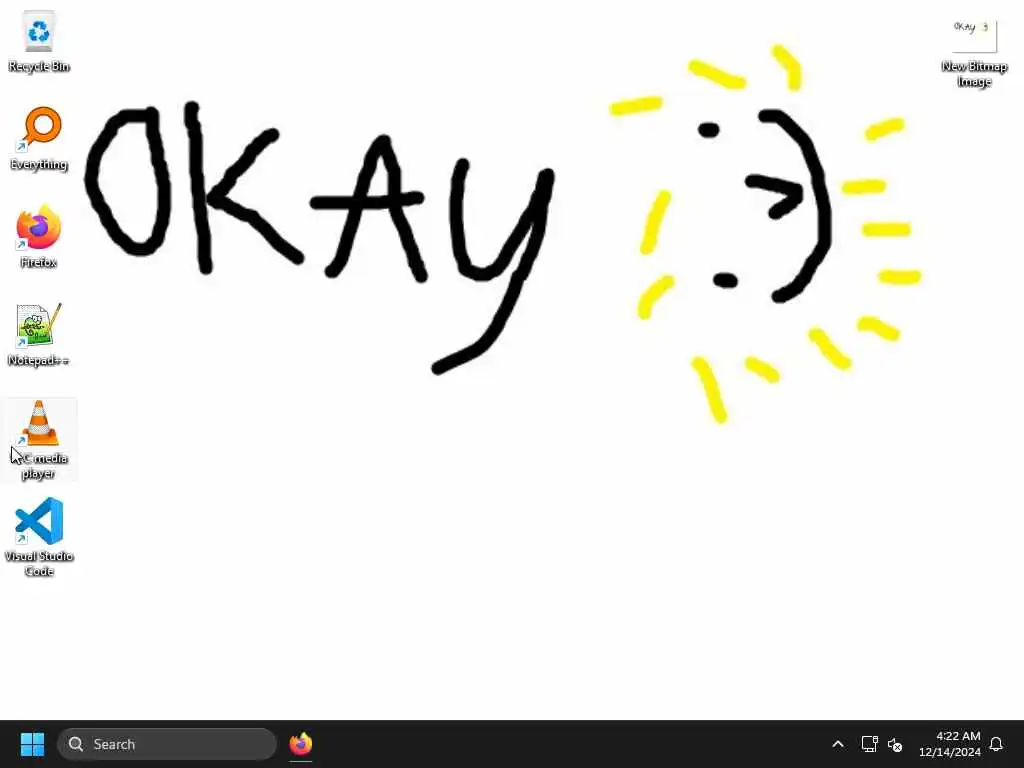This screenshot has height=768, width=1024.
Task: Open the Windows Start menu
Action: tap(32, 744)
